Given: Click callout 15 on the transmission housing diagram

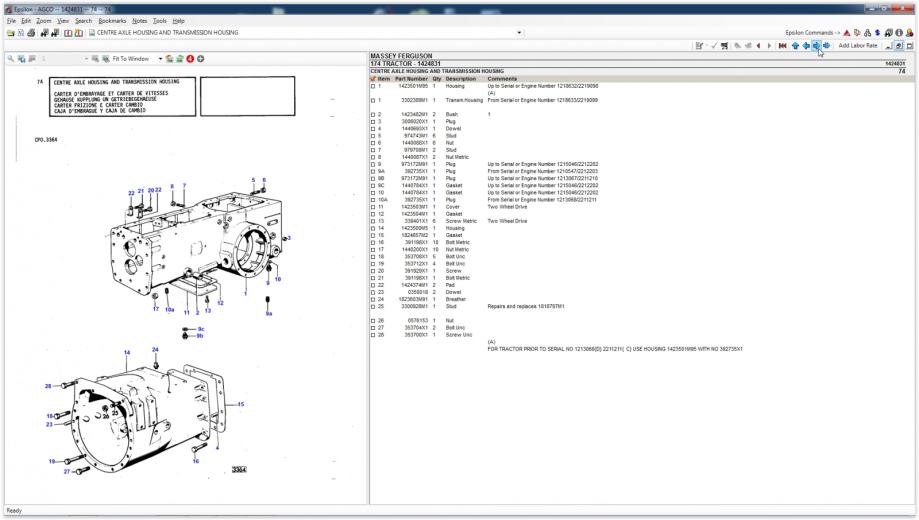Looking at the screenshot, I should click(241, 404).
